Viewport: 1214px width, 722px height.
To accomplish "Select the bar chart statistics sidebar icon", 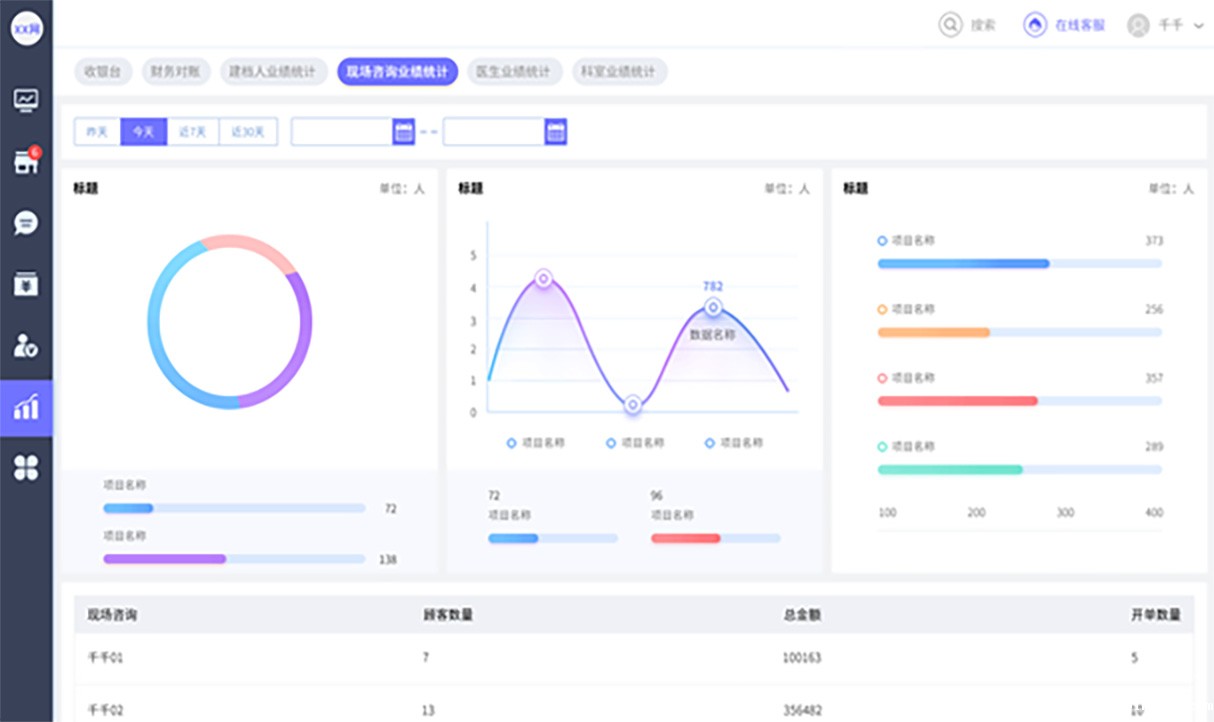I will [x=26, y=407].
